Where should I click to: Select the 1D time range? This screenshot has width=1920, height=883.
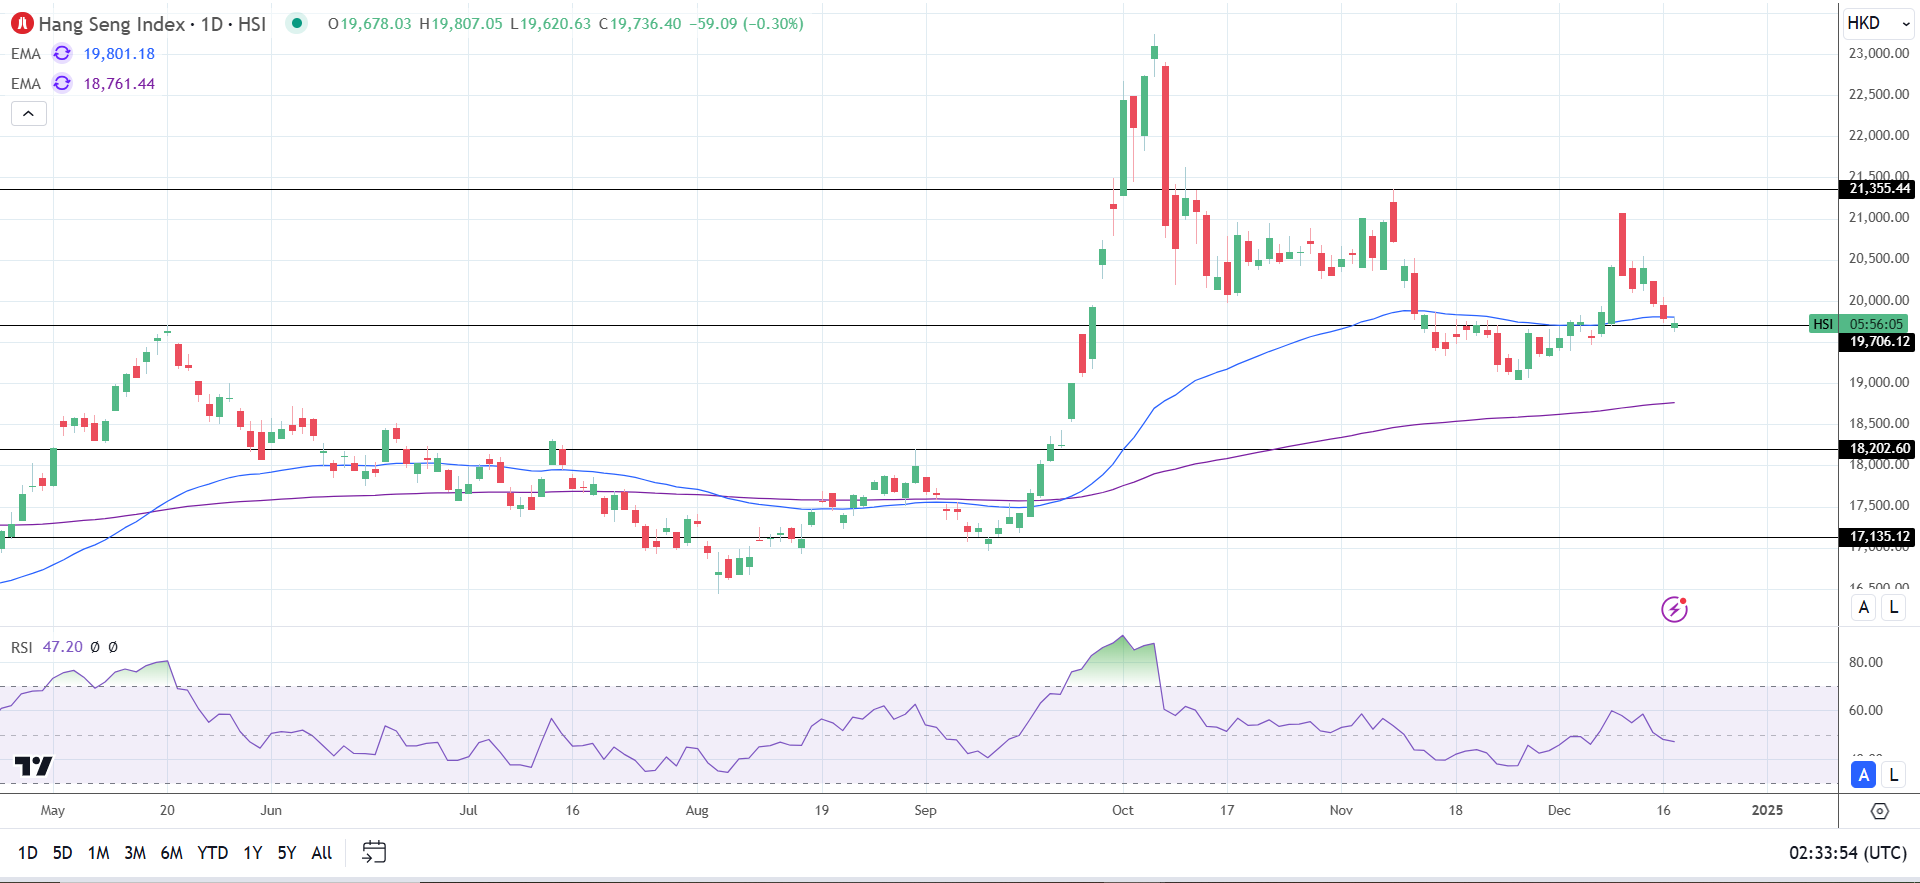pos(28,853)
